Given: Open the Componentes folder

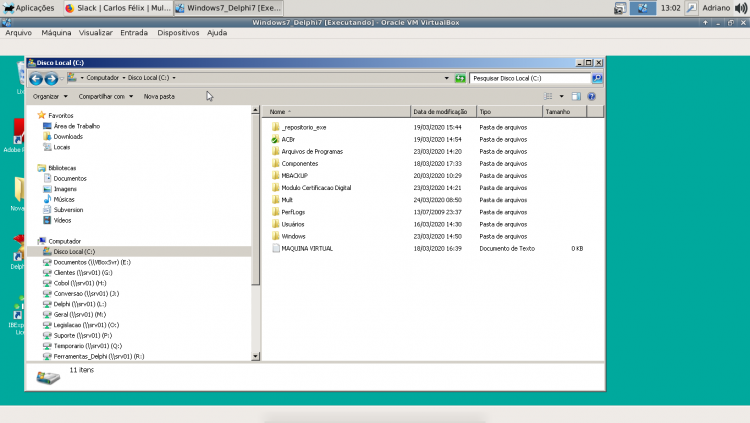Looking at the screenshot, I should click(299, 163).
